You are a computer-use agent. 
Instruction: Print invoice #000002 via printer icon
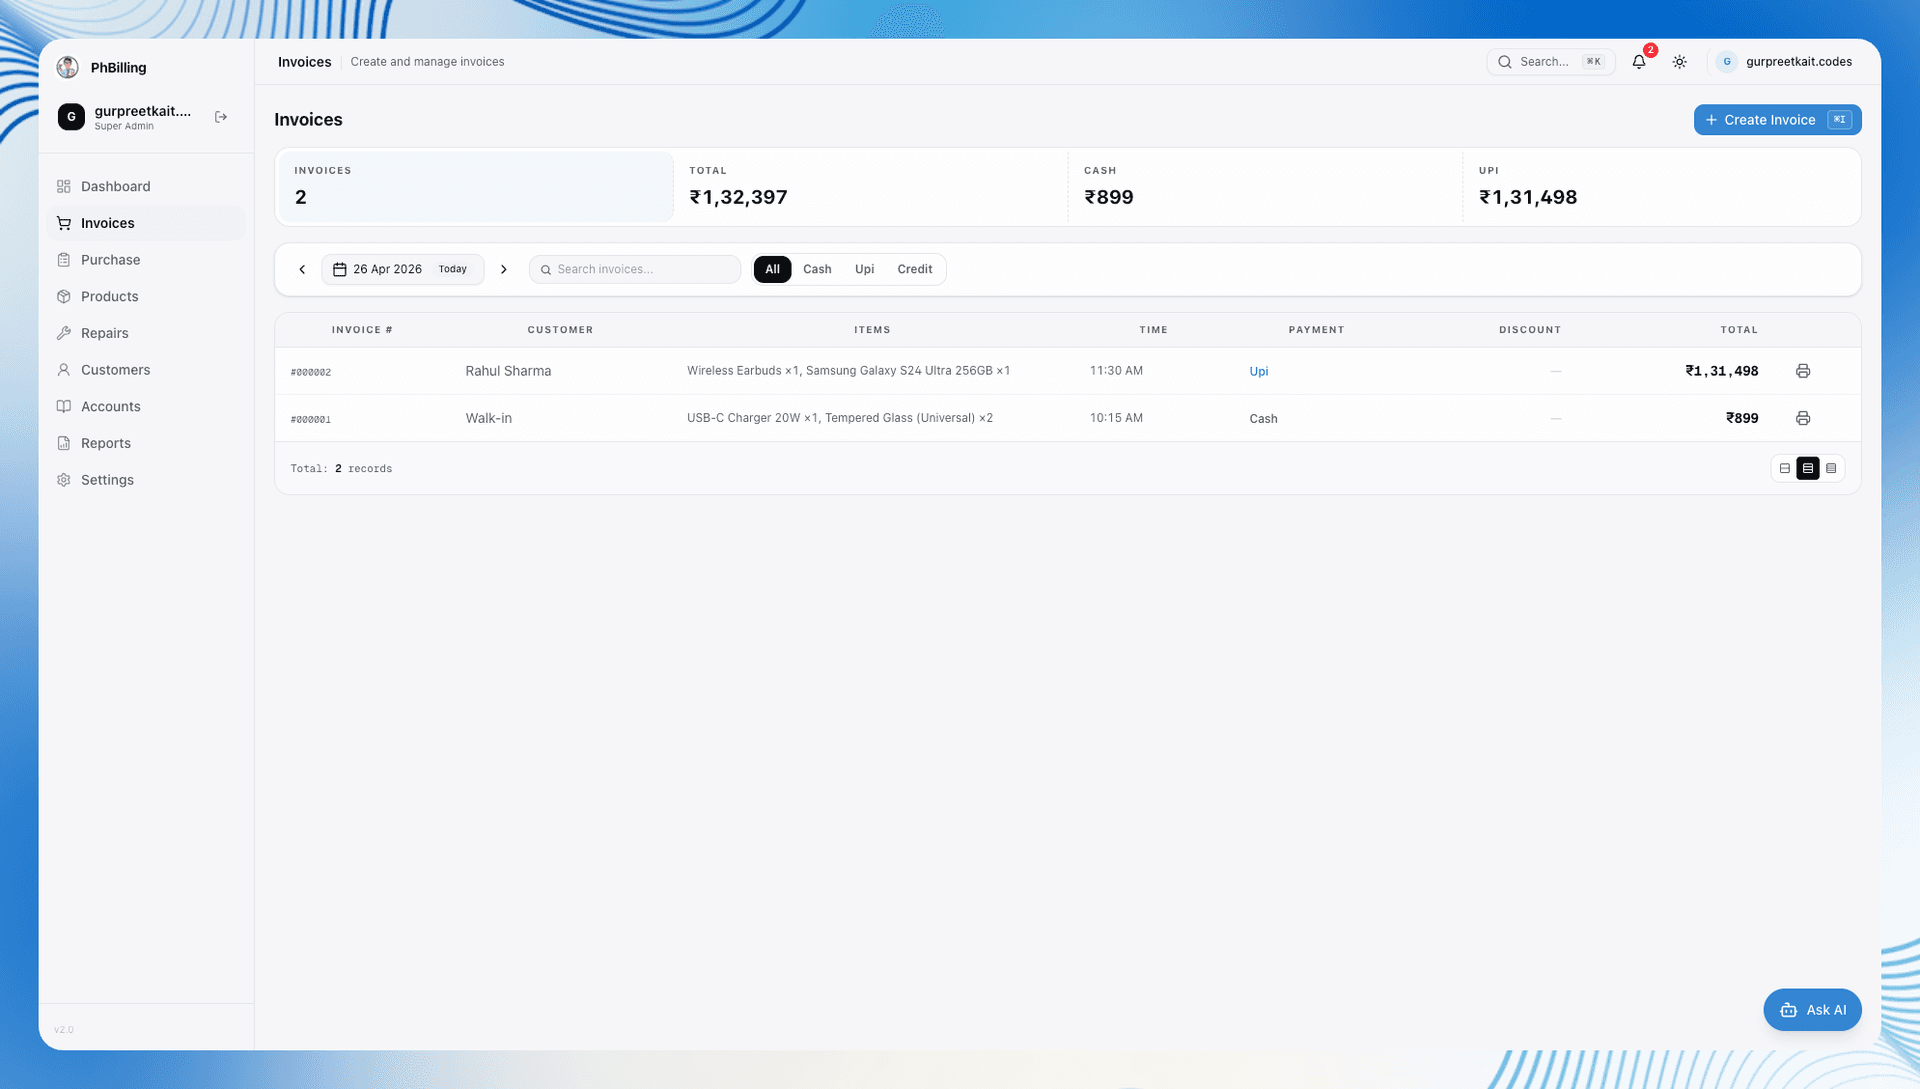[1803, 371]
